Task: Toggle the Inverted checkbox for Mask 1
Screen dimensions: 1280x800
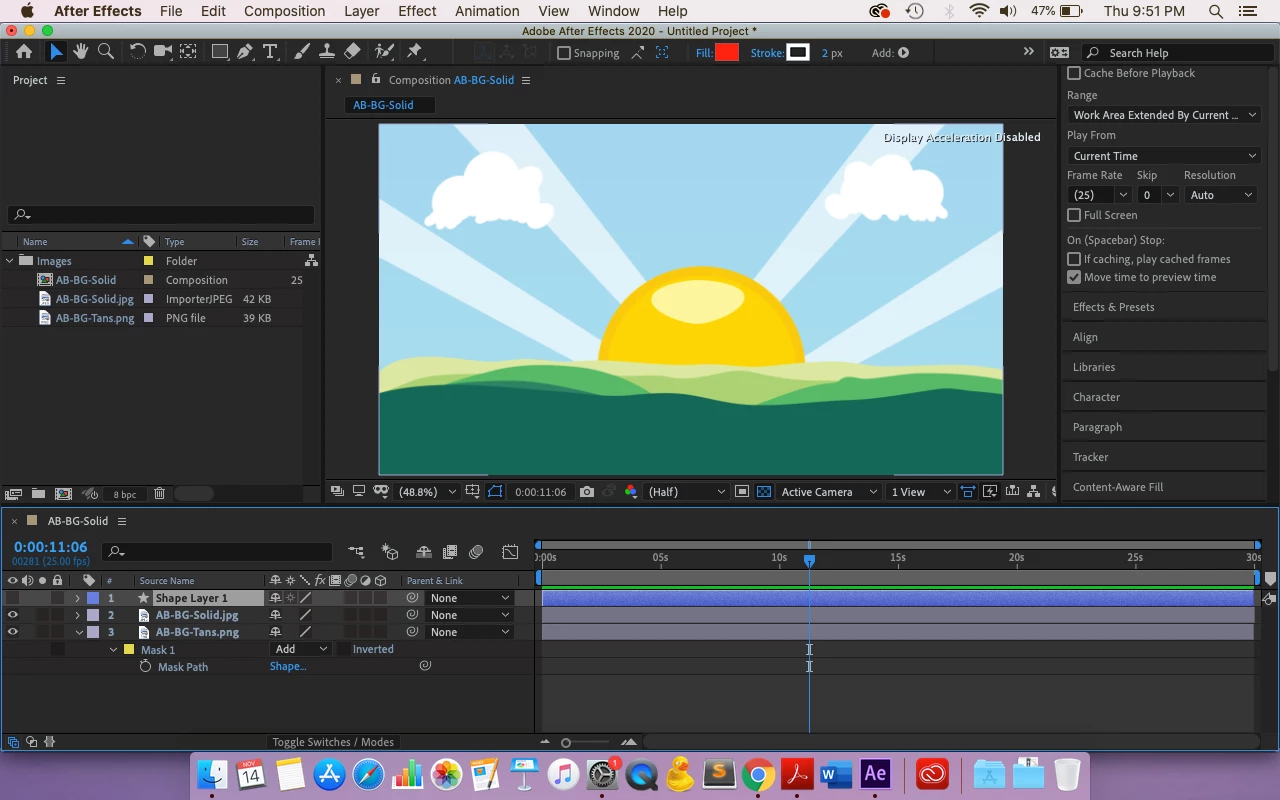Action: click(x=342, y=649)
